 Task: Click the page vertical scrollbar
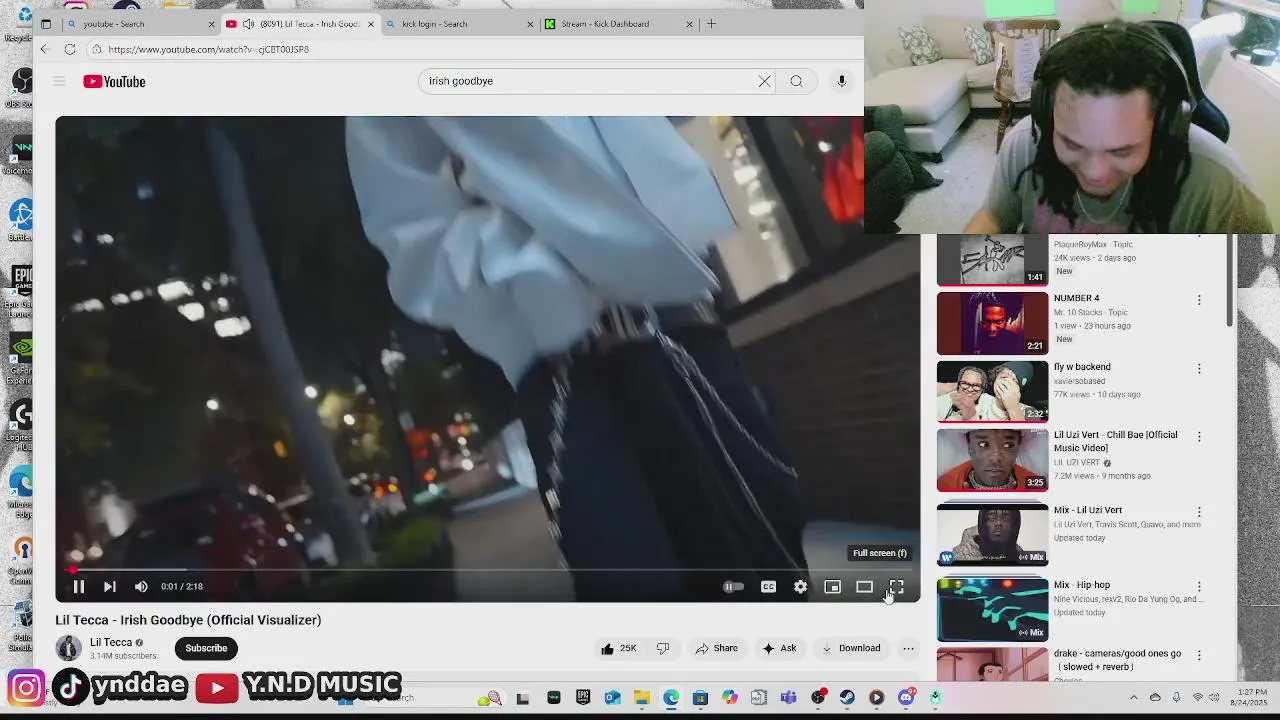[x=1230, y=280]
